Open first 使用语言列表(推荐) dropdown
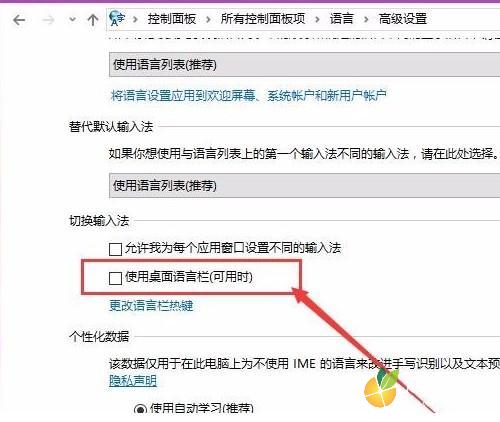500x422 pixels. [x=304, y=65]
